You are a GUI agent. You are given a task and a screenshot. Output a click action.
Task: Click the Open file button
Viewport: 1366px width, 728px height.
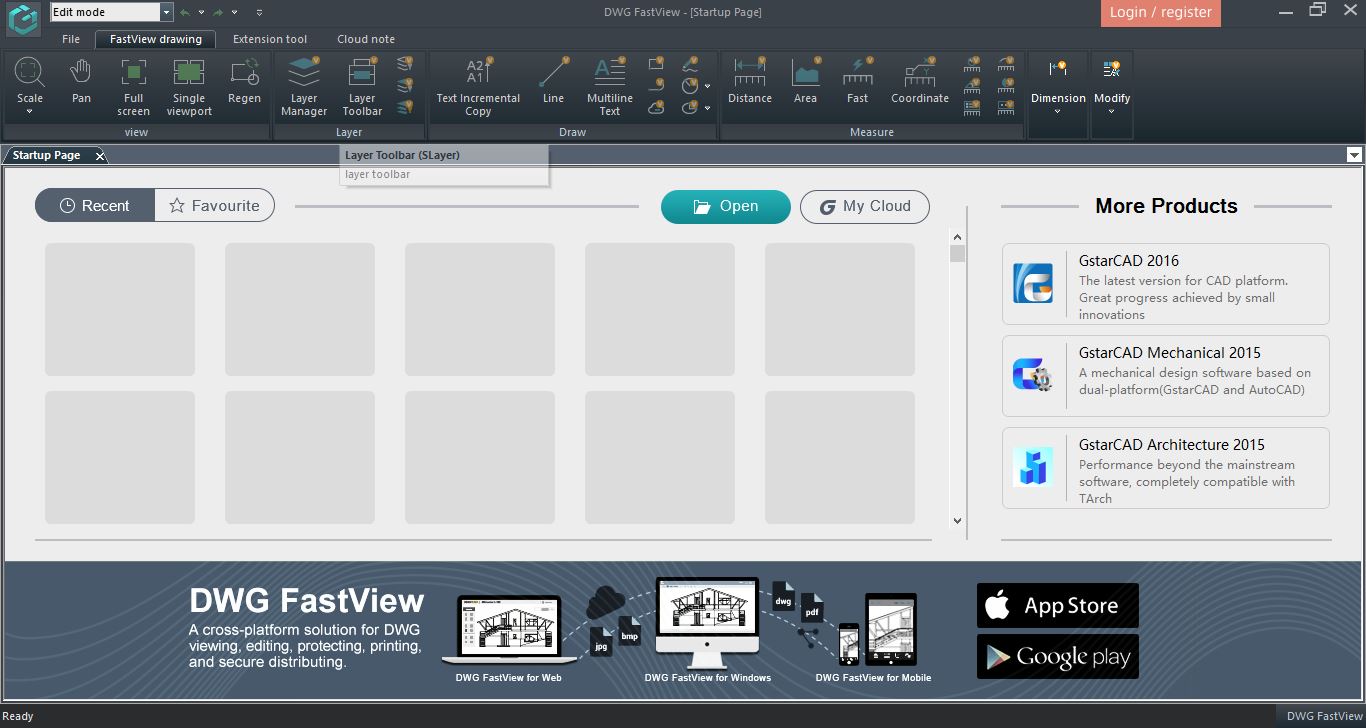coord(726,206)
